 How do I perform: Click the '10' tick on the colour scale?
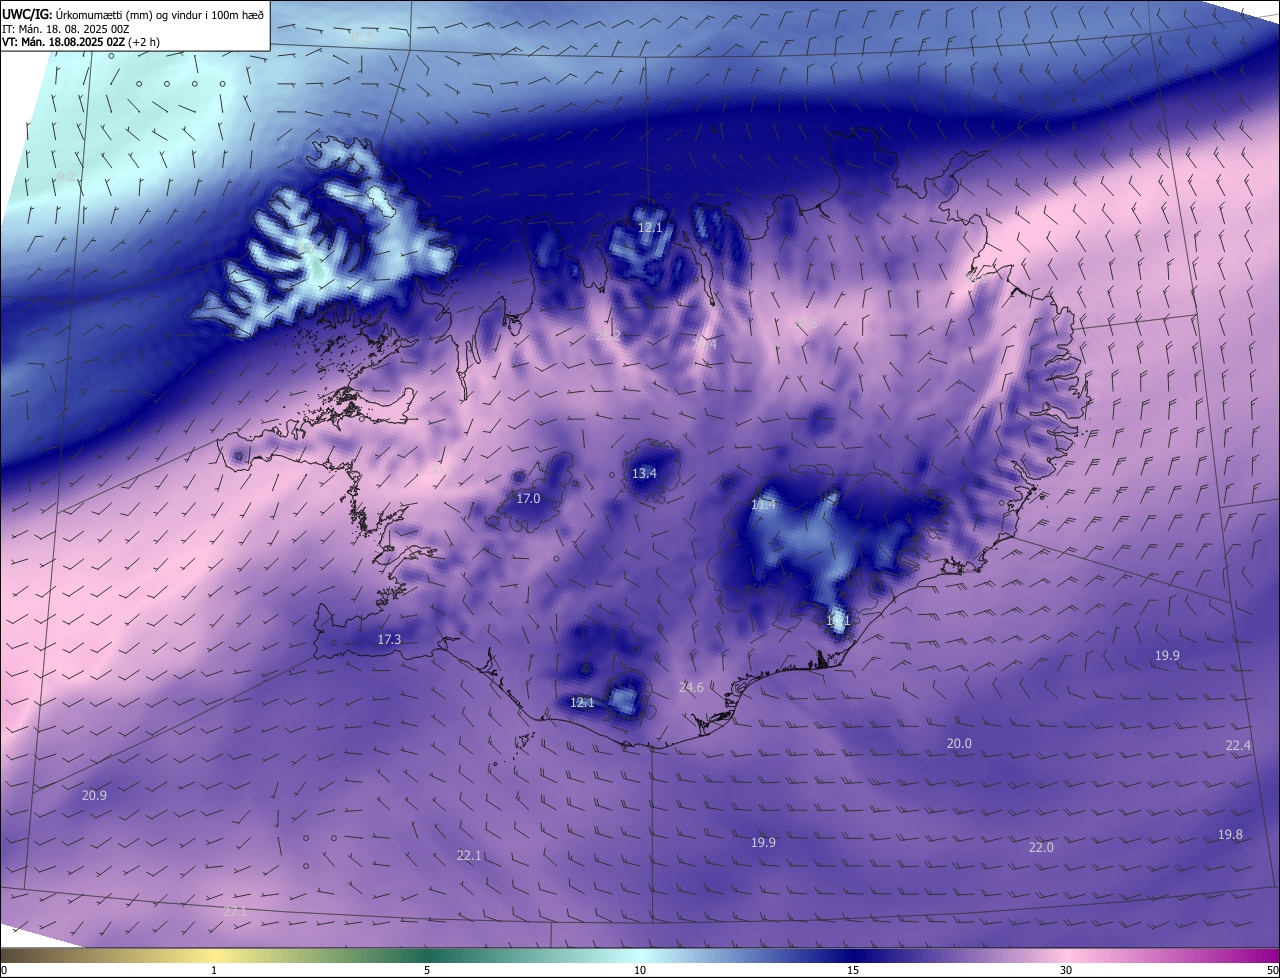[640, 971]
